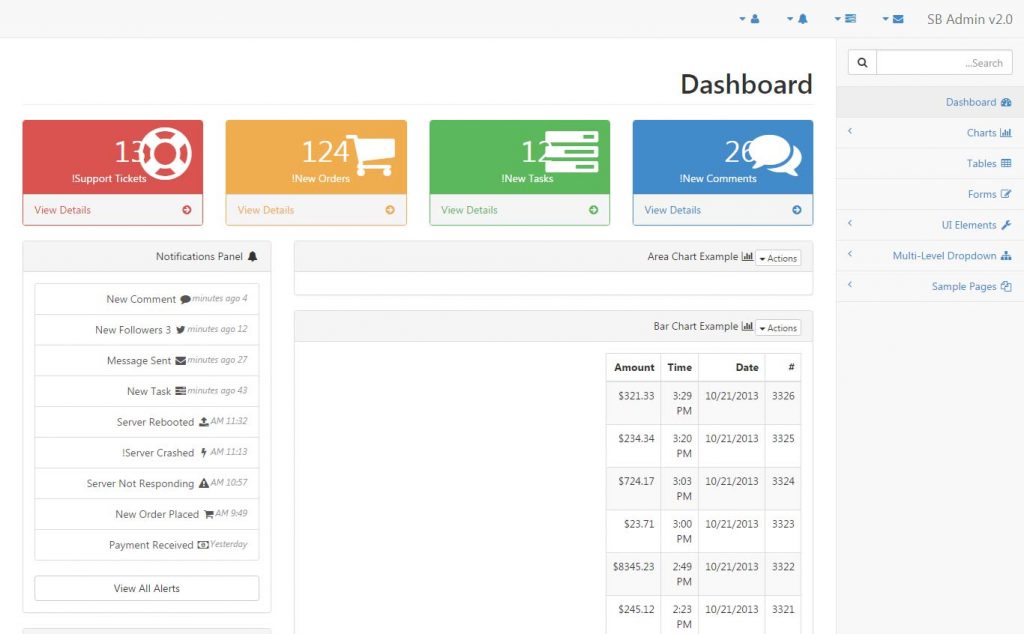Open the Message Sent notification
1024x634 pixels.
click(x=147, y=360)
